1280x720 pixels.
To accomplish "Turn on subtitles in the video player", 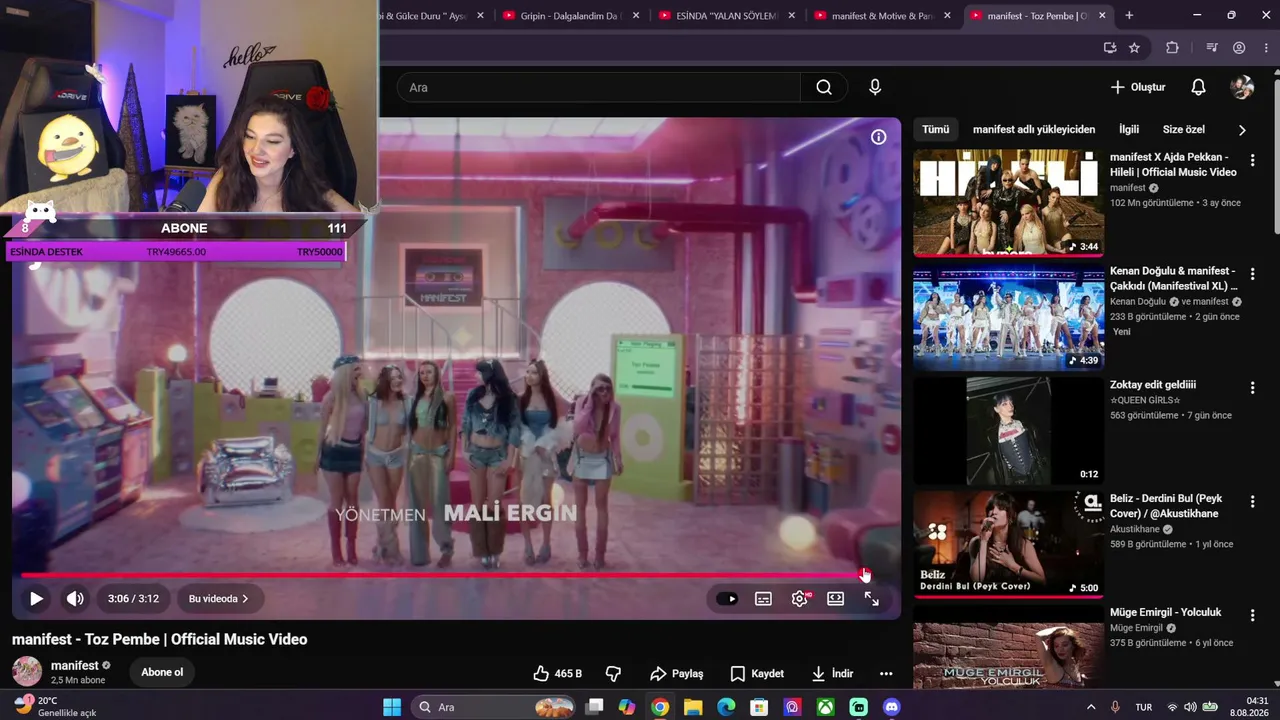I will coord(763,599).
